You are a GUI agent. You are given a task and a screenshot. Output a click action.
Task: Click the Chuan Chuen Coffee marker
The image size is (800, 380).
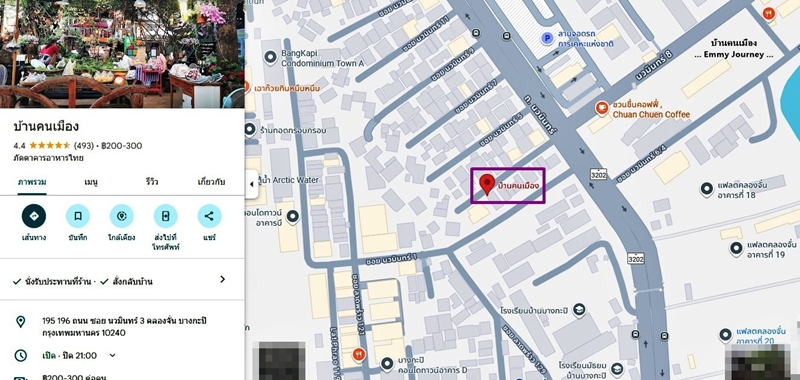[602, 108]
